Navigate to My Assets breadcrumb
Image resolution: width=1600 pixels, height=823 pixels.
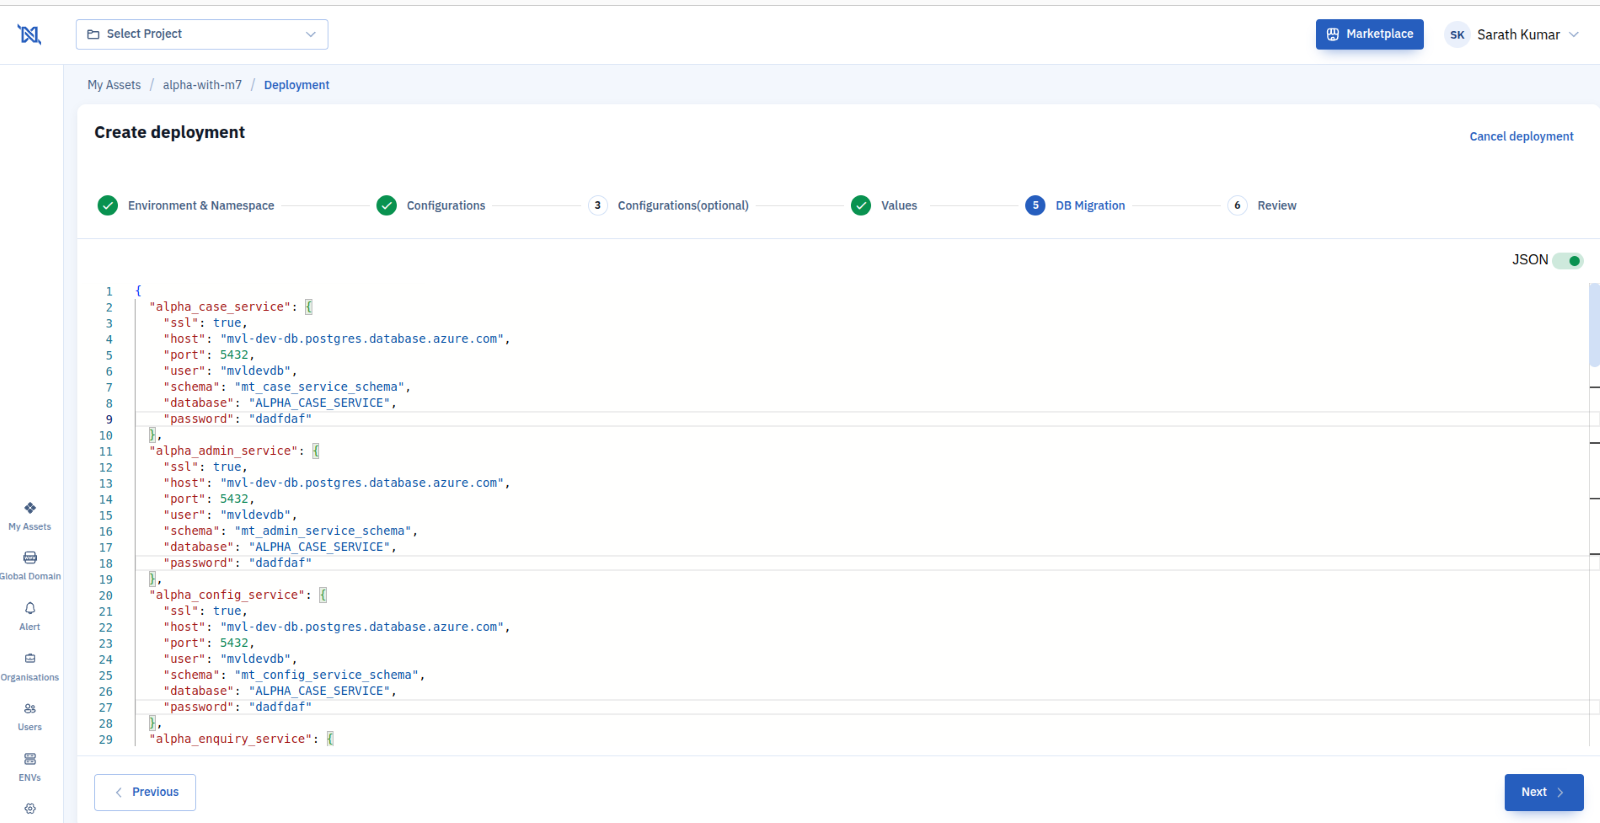click(x=114, y=85)
